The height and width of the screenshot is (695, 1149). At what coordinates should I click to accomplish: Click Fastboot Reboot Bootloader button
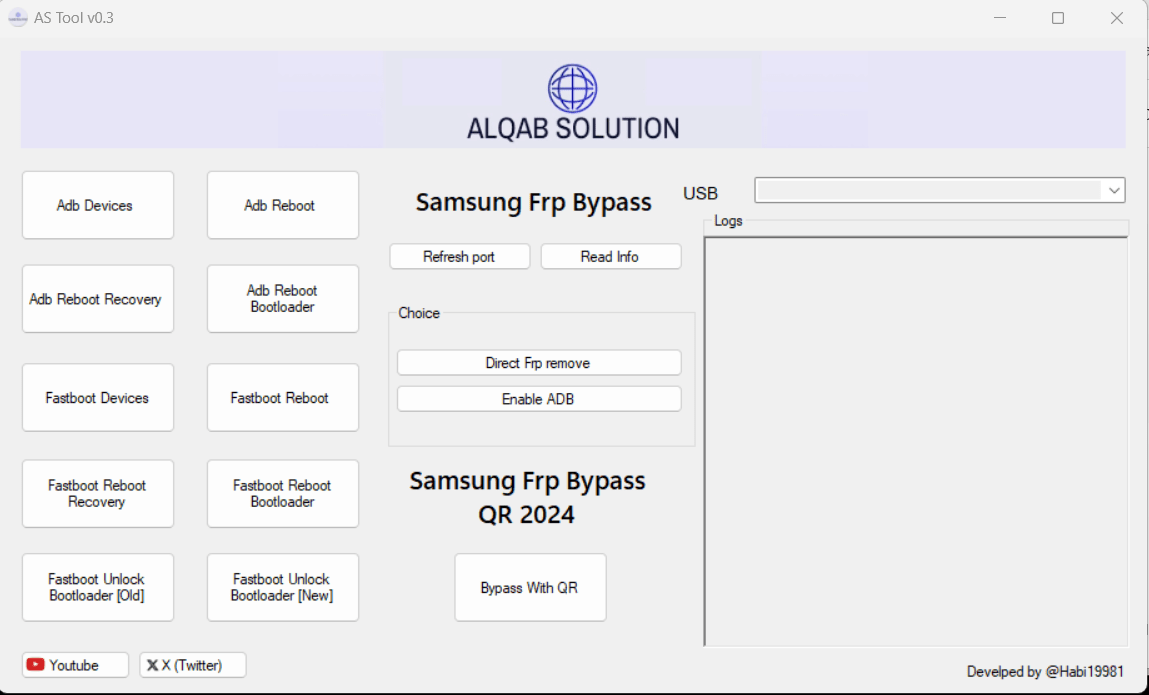pos(283,493)
